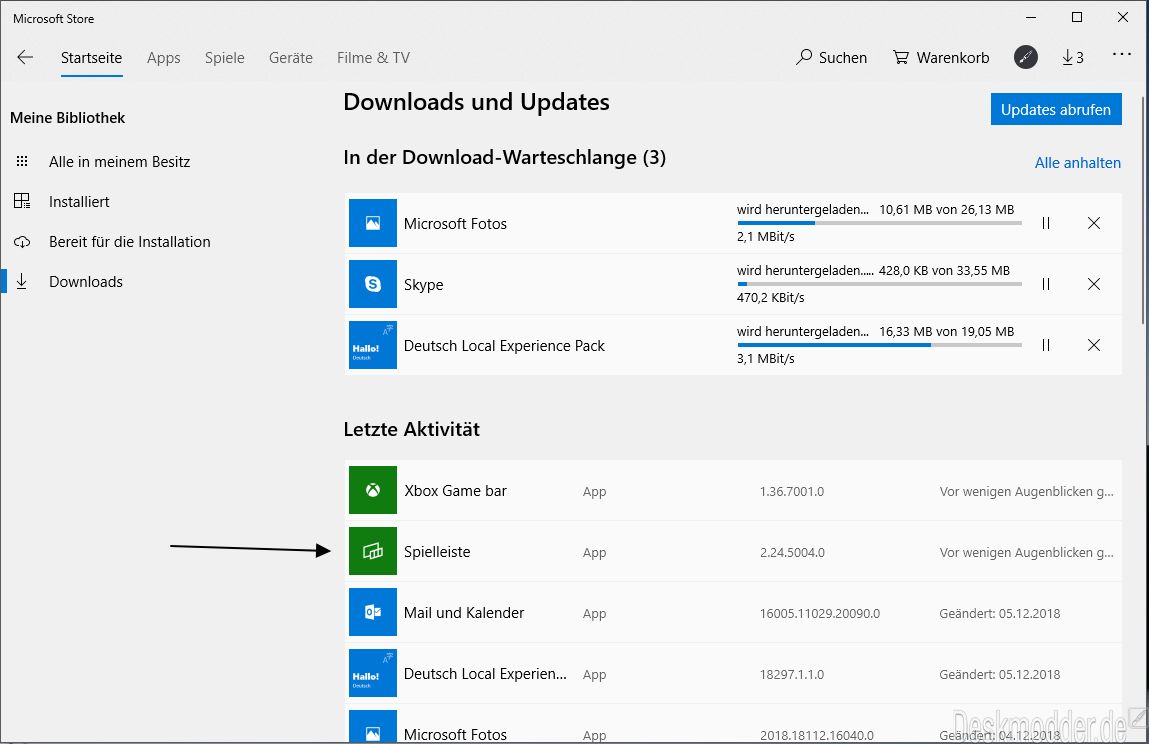The width and height of the screenshot is (1149, 744).
Task: Click the Skype name in the download queue
Action: tap(424, 284)
